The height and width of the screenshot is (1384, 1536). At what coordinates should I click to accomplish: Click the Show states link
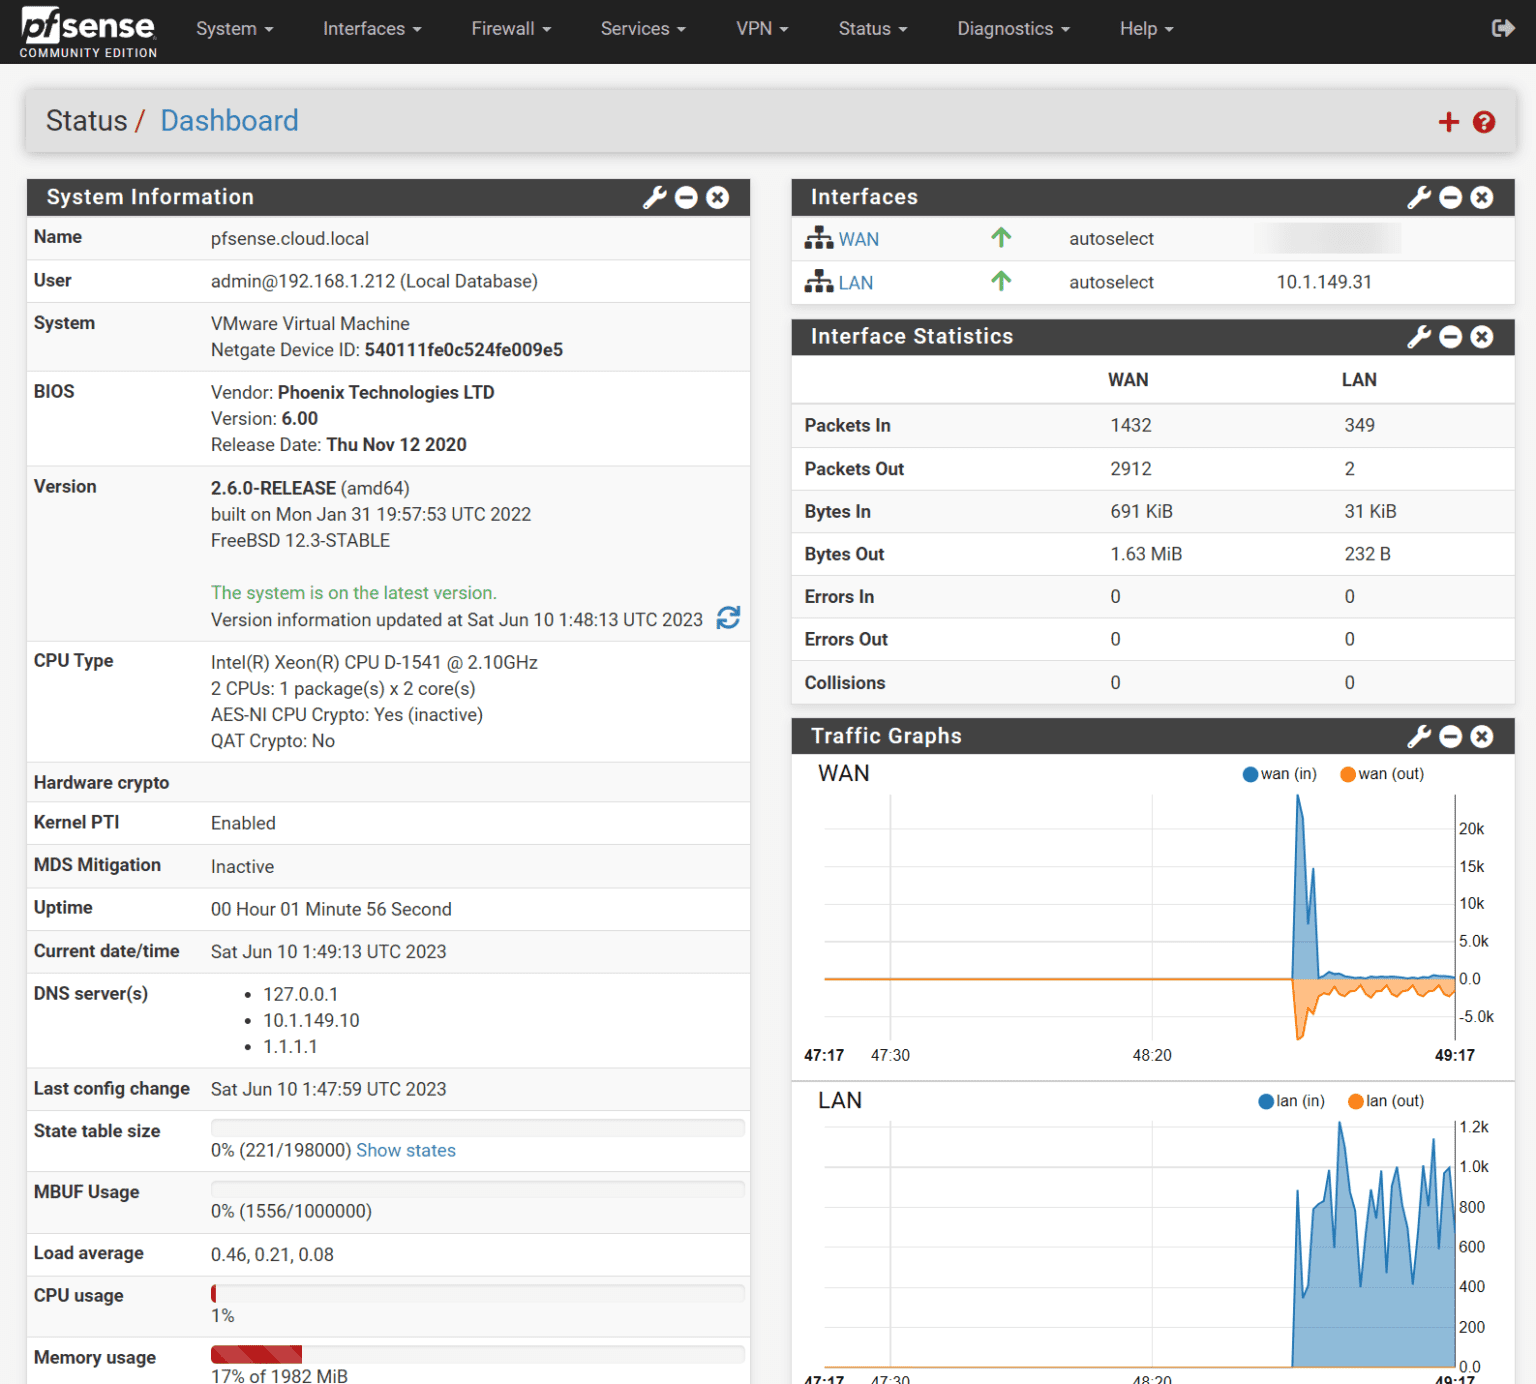click(x=406, y=1150)
